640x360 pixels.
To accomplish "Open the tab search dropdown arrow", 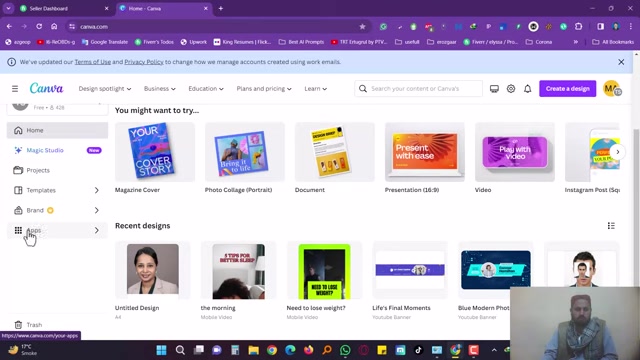I will click(8, 8).
